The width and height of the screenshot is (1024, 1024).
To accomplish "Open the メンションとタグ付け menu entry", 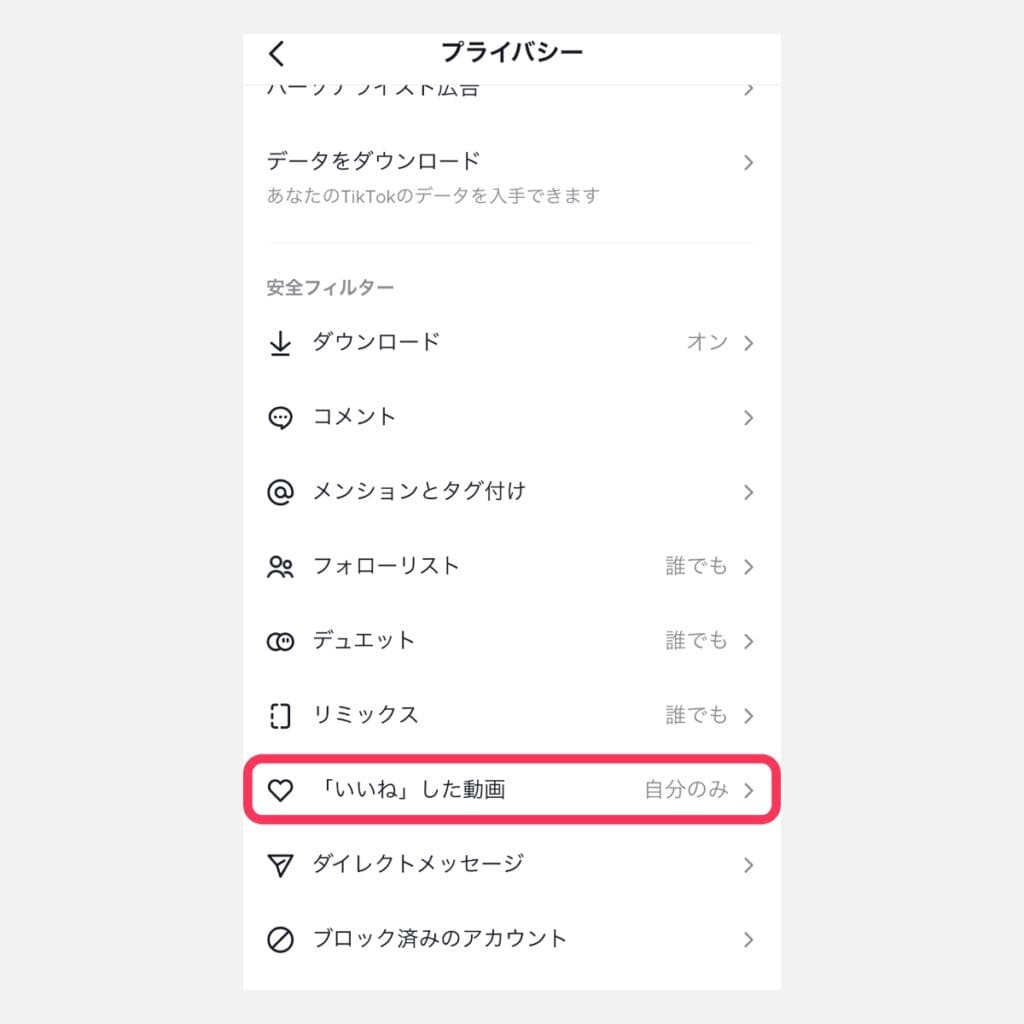I will click(511, 492).
